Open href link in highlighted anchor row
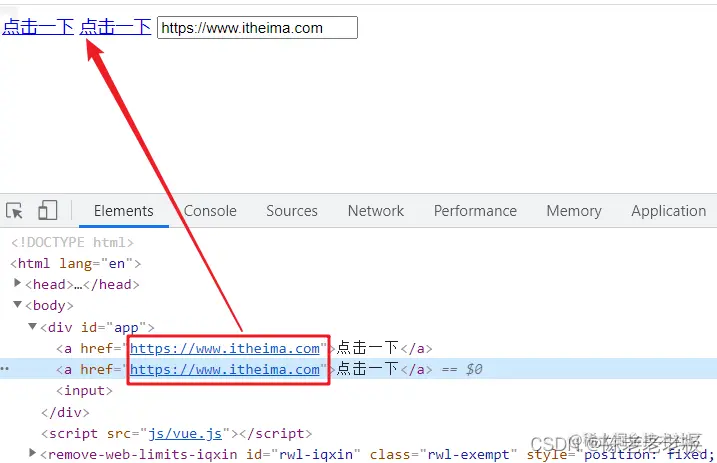 pyautogui.click(x=225, y=369)
